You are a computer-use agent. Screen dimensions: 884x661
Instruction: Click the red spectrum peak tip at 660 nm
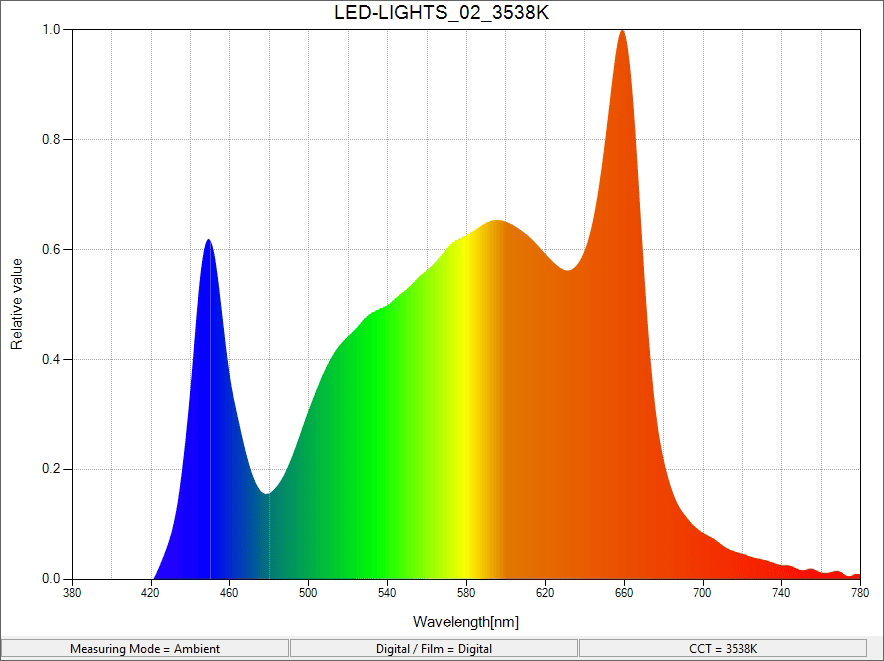point(622,31)
